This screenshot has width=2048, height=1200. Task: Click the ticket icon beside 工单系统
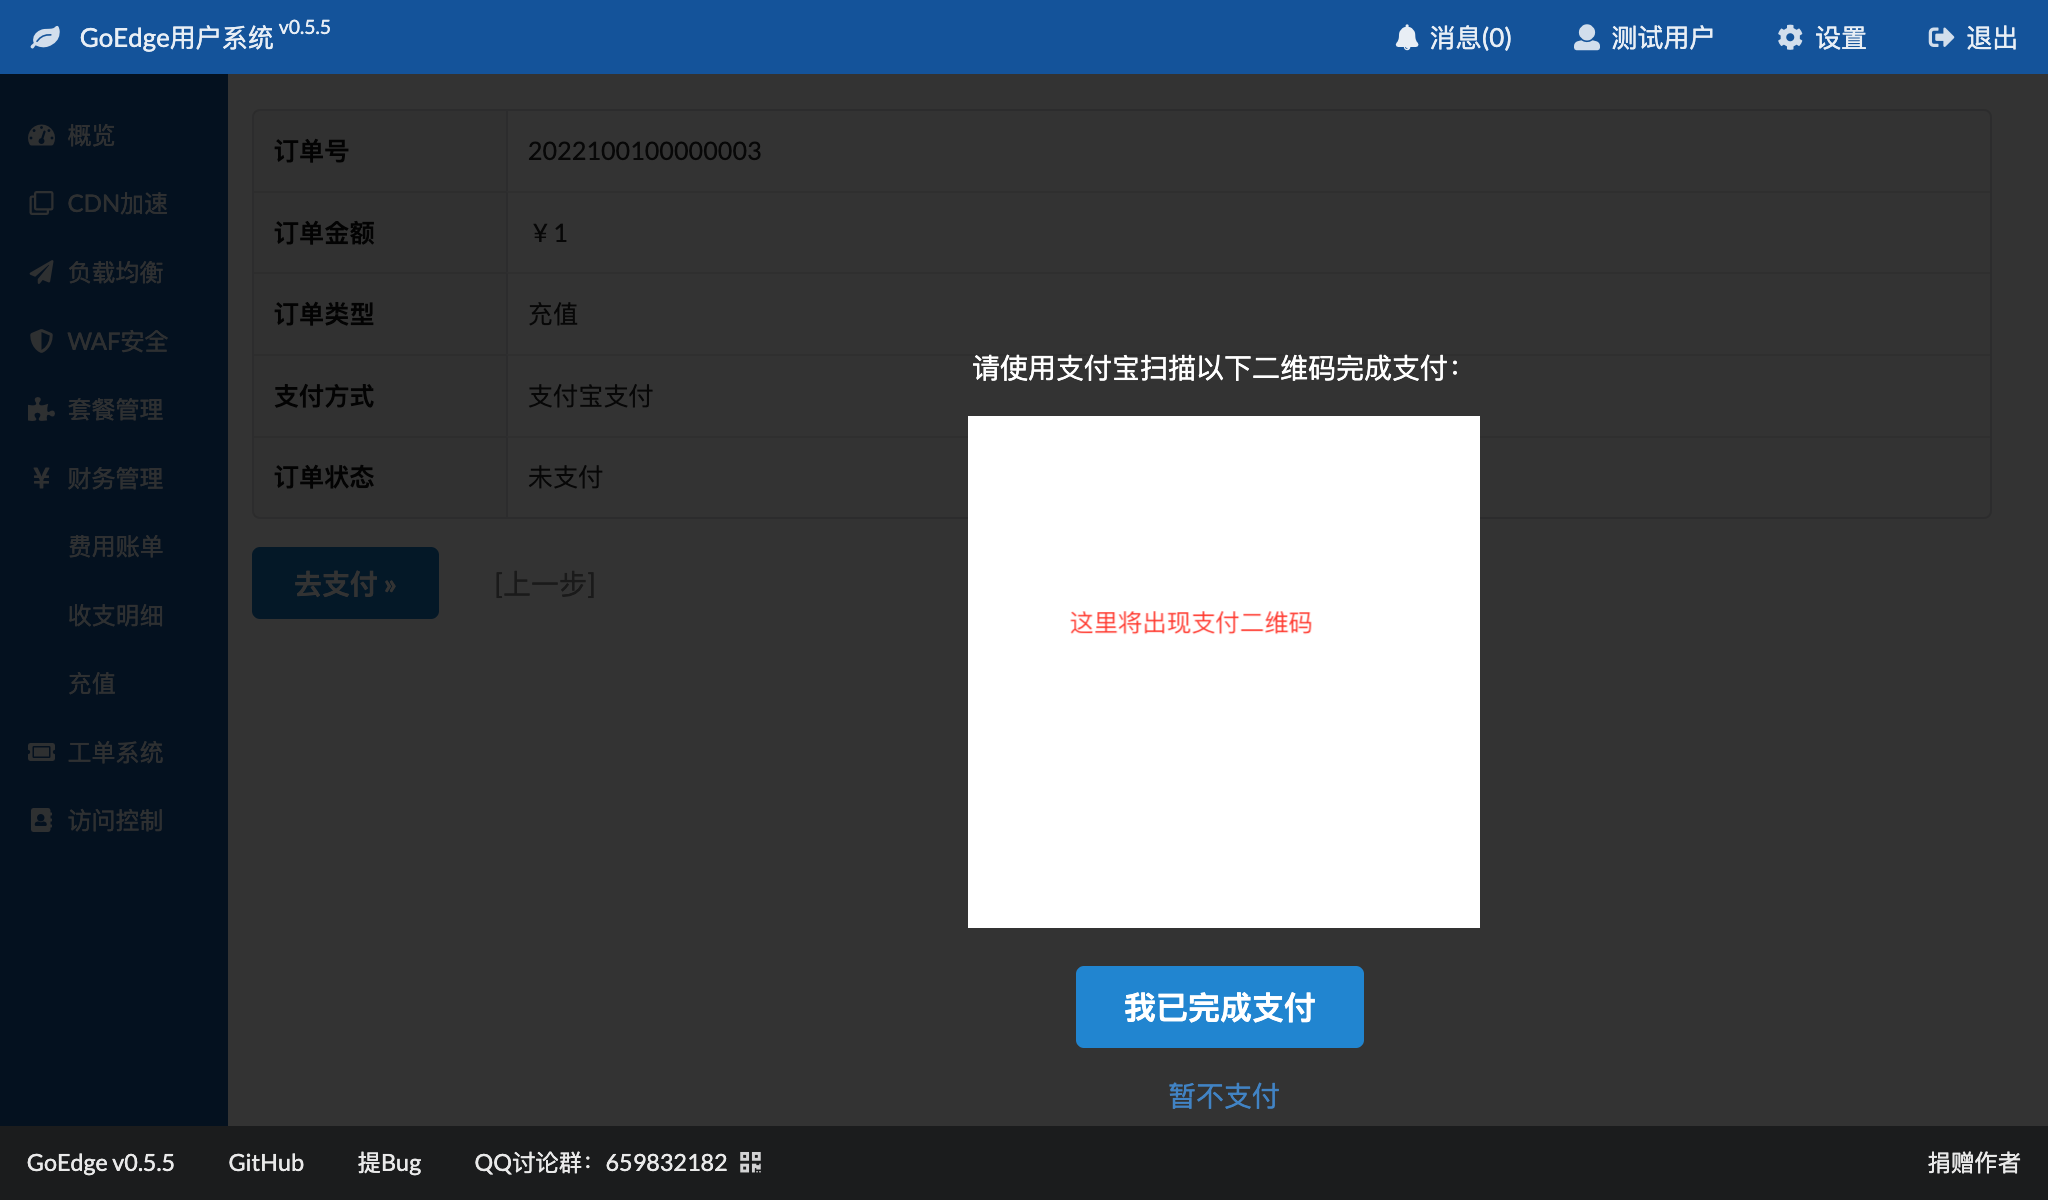click(41, 752)
